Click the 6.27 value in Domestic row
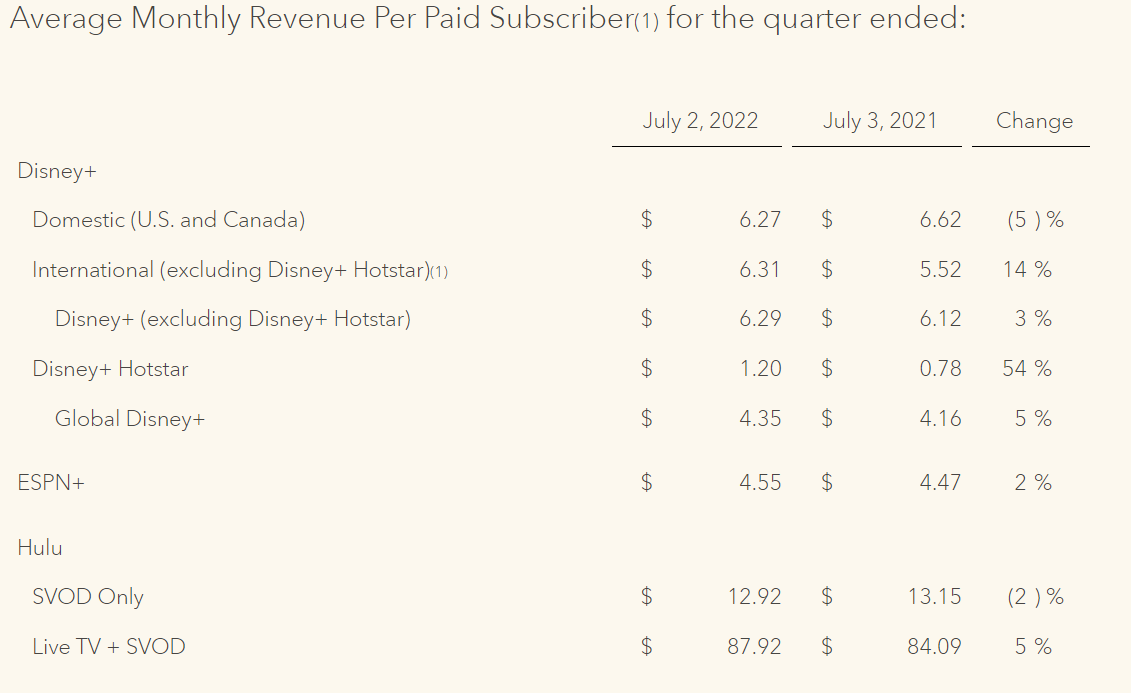Screen dimensions: 1131x693 [x=760, y=220]
